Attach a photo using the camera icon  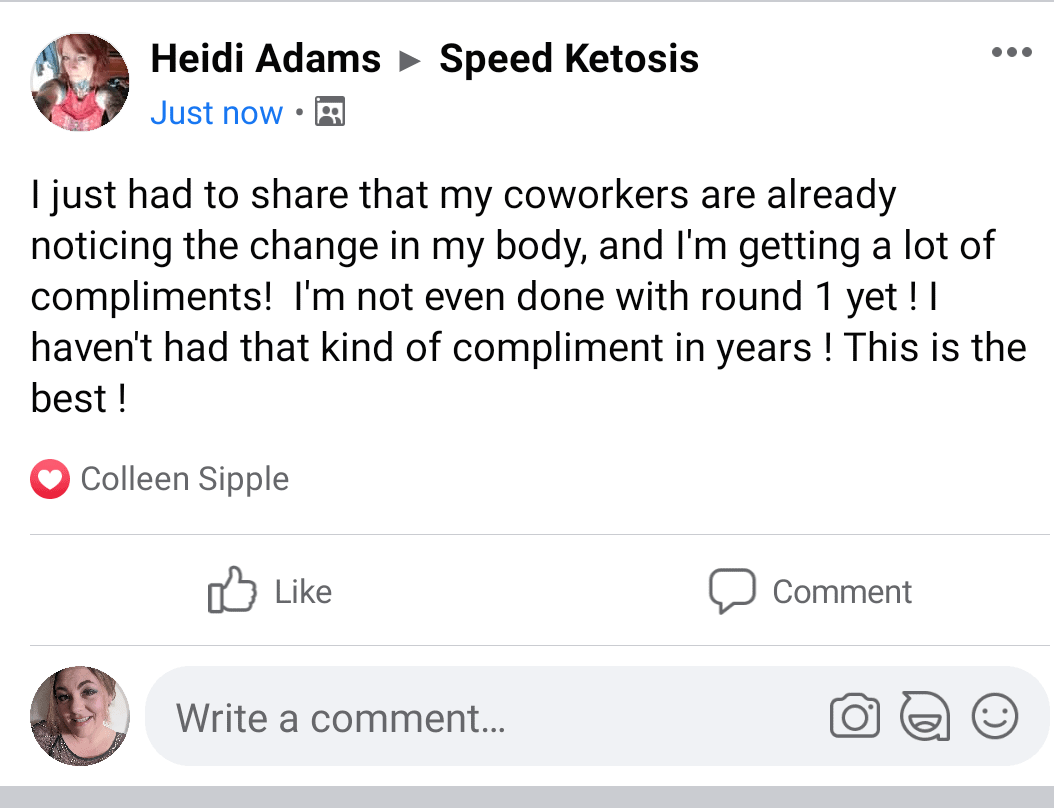click(854, 716)
